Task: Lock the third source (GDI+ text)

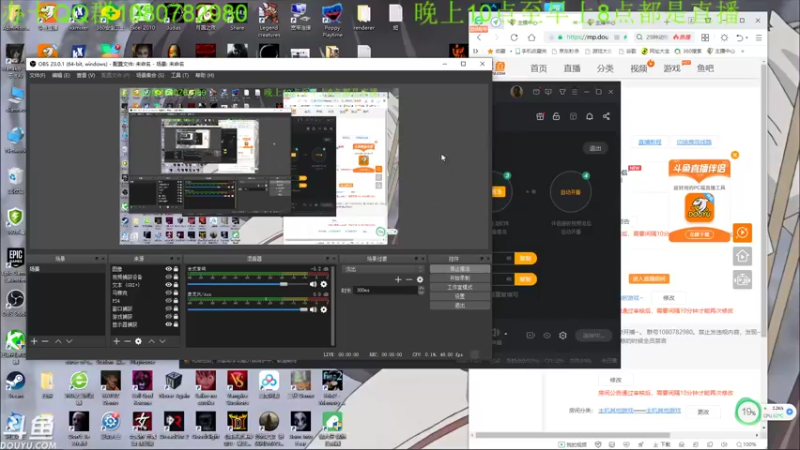Action: click(x=176, y=285)
